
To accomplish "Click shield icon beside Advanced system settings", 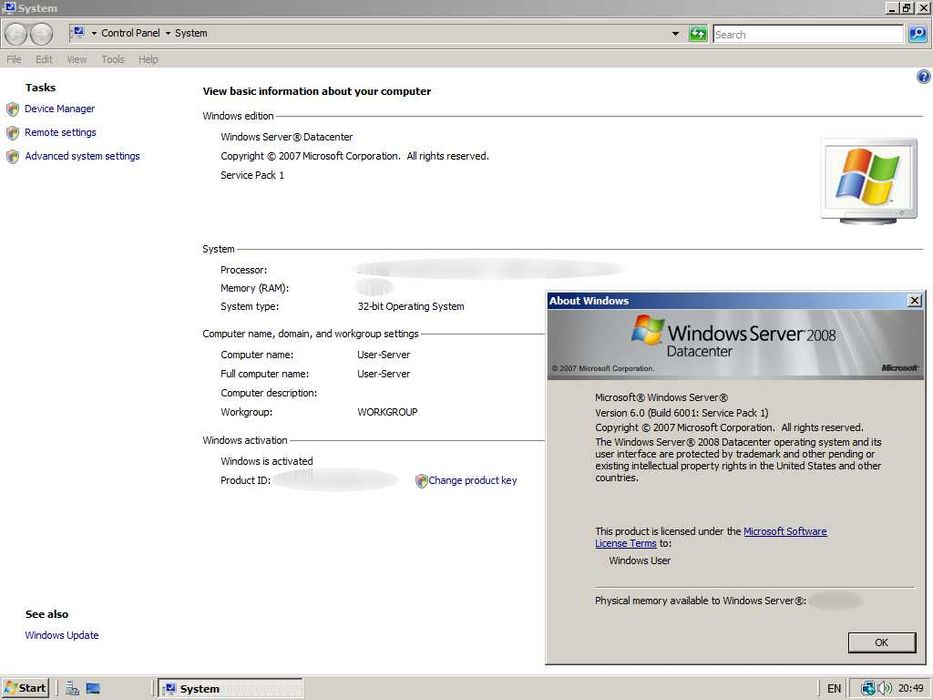I will (x=12, y=157).
